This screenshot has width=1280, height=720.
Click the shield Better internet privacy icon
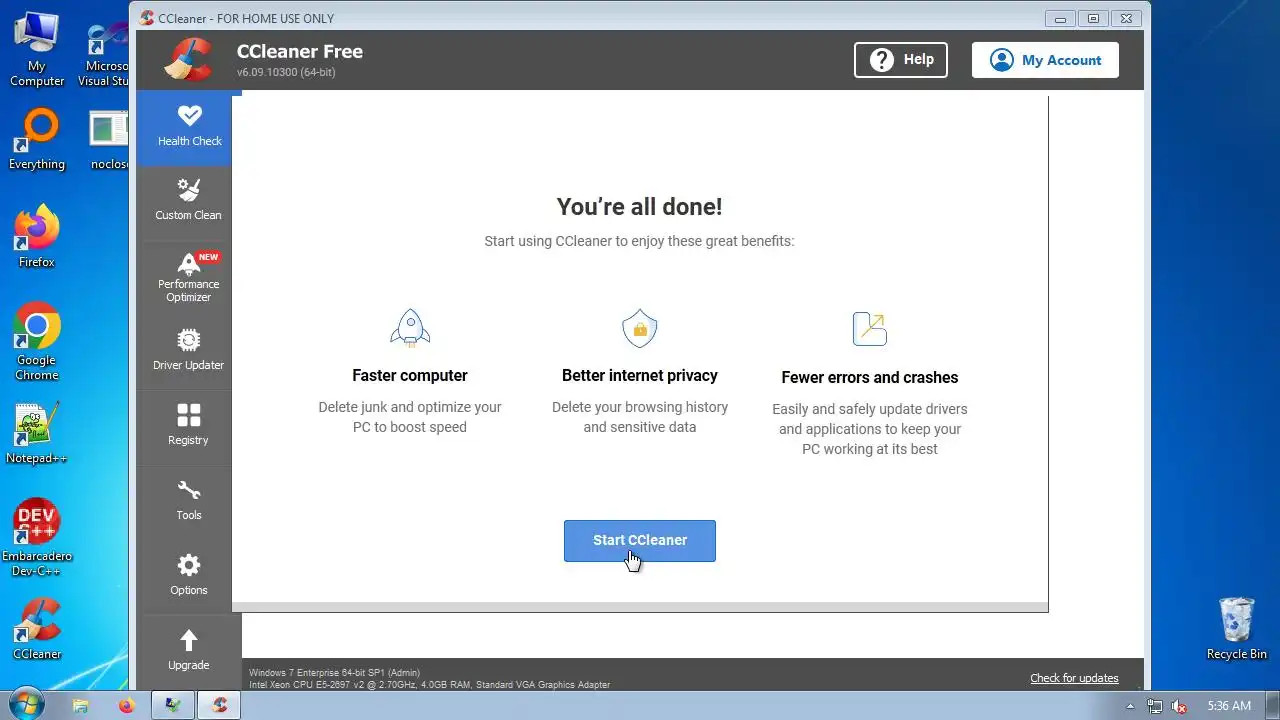pyautogui.click(x=640, y=328)
